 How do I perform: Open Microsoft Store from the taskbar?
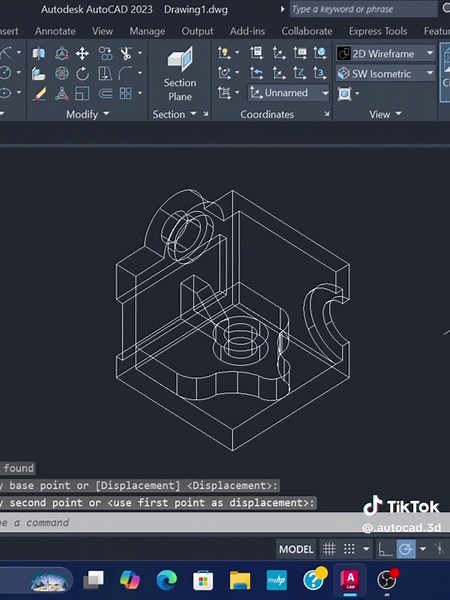pyautogui.click(x=203, y=580)
